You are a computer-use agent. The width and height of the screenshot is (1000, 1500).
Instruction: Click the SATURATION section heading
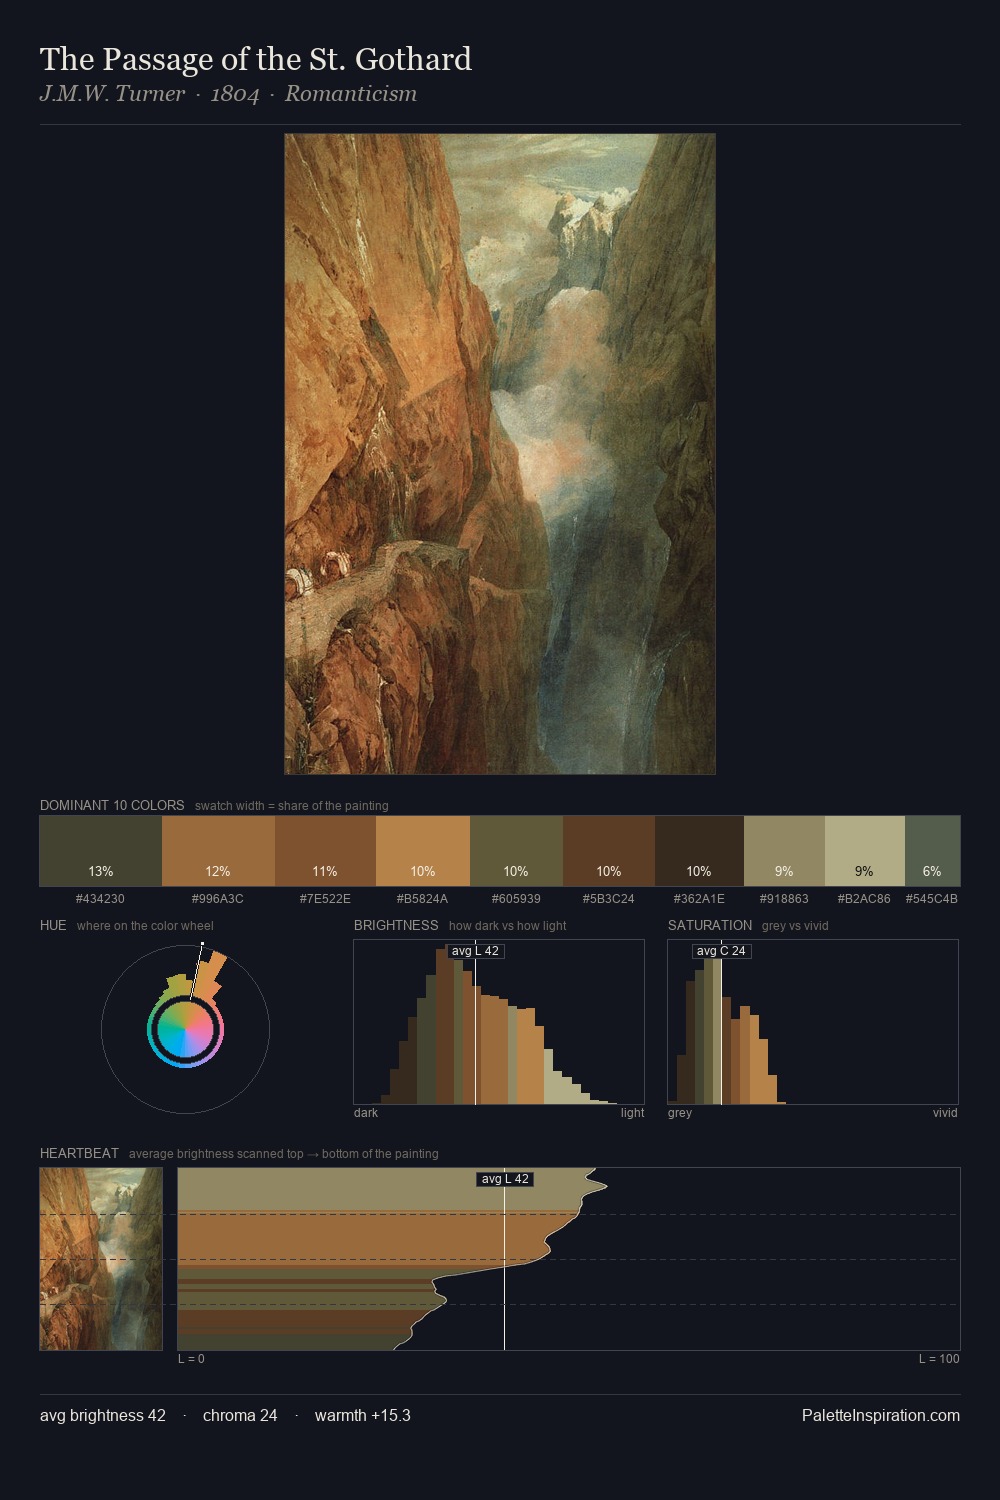[x=710, y=925]
